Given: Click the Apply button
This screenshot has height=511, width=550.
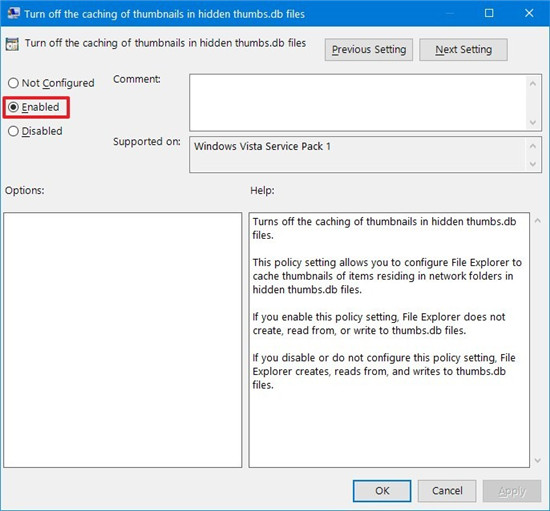Looking at the screenshot, I should point(512,491).
